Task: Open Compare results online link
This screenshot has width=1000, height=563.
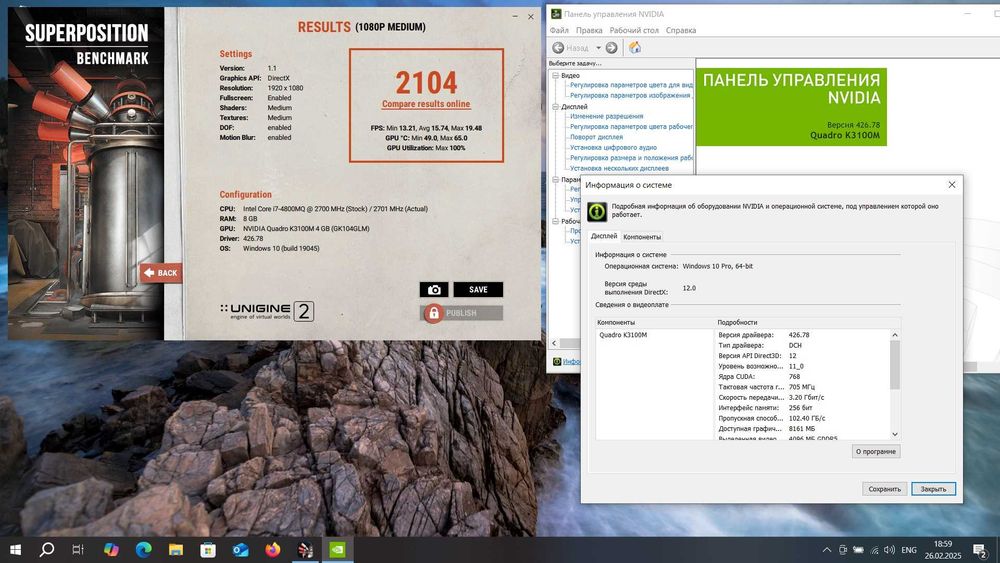Action: pos(426,104)
